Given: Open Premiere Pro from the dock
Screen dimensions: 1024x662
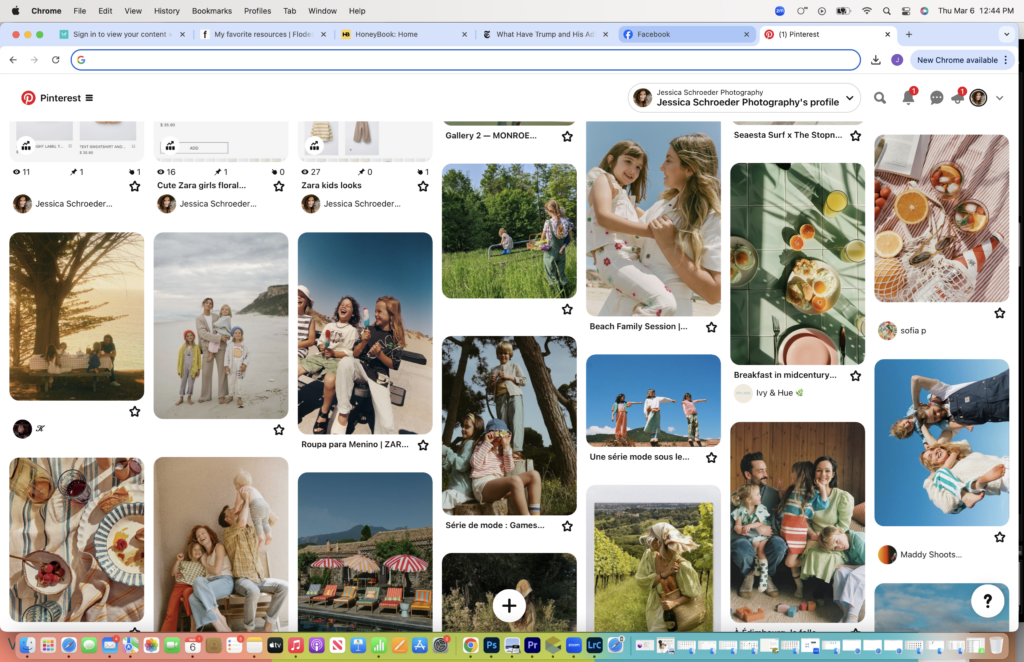Looking at the screenshot, I should pyautogui.click(x=532, y=646).
